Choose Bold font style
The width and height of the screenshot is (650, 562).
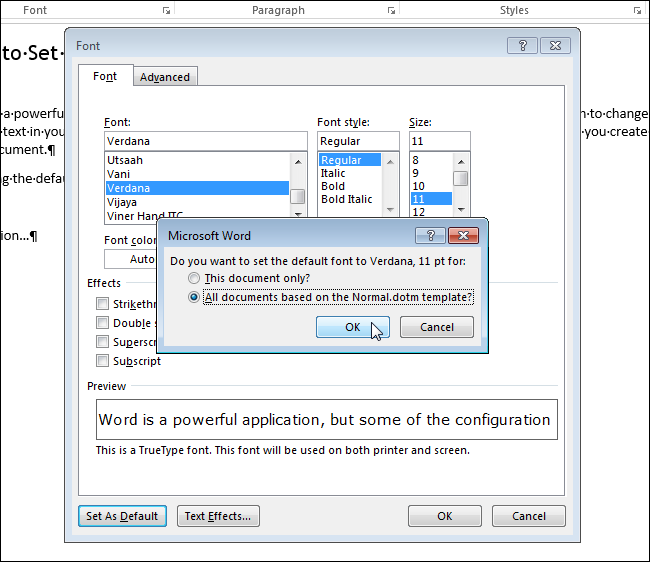pyautogui.click(x=350, y=186)
